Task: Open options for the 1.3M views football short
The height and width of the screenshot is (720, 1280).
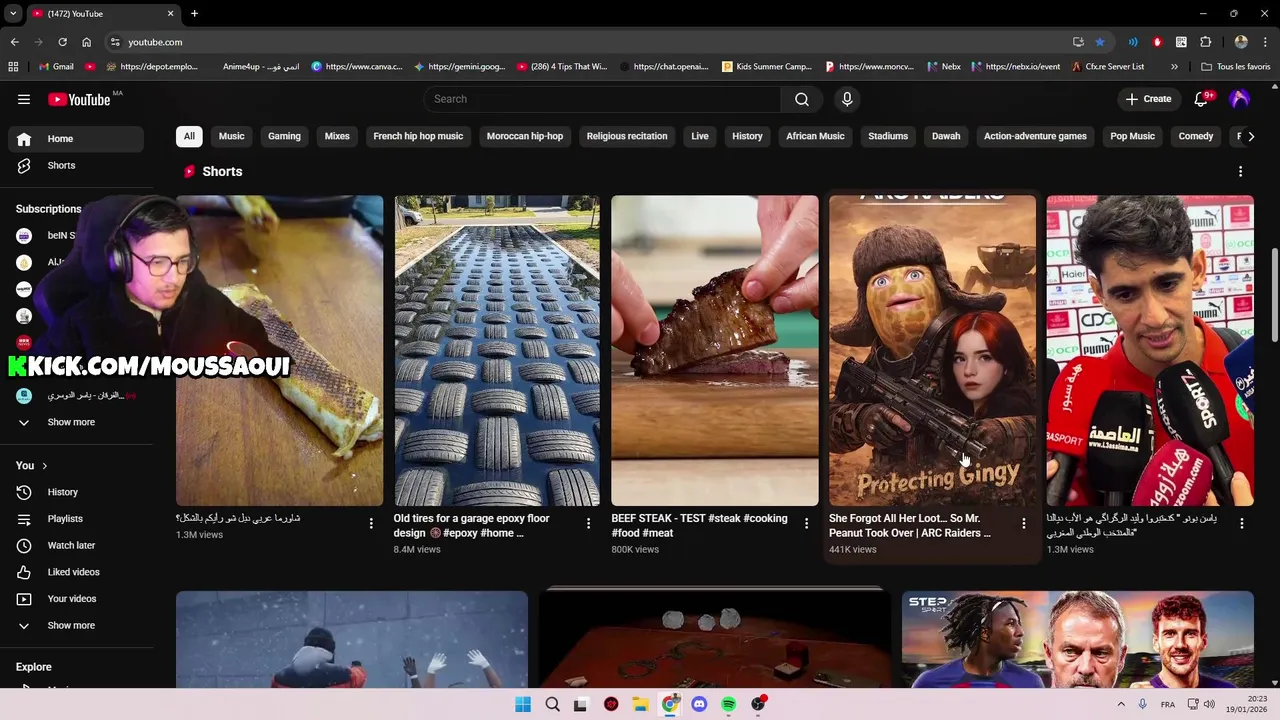Action: click(x=1241, y=524)
